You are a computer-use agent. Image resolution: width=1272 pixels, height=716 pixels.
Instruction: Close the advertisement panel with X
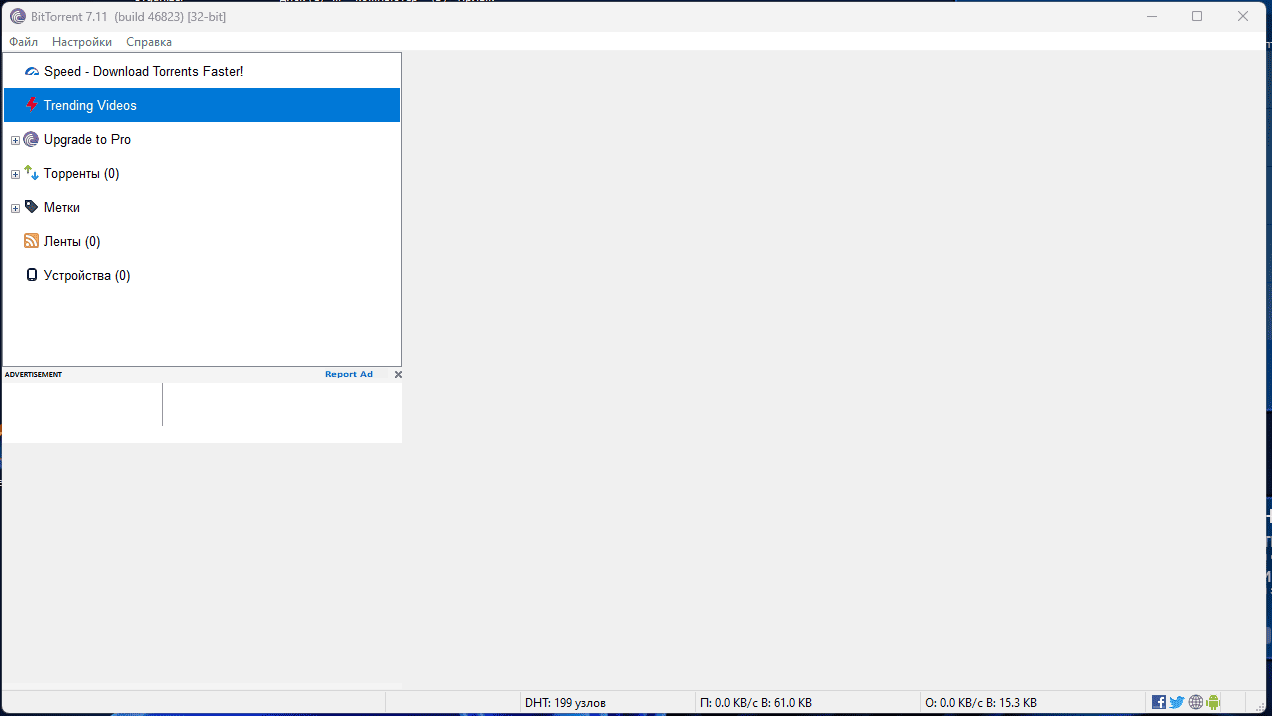point(398,374)
